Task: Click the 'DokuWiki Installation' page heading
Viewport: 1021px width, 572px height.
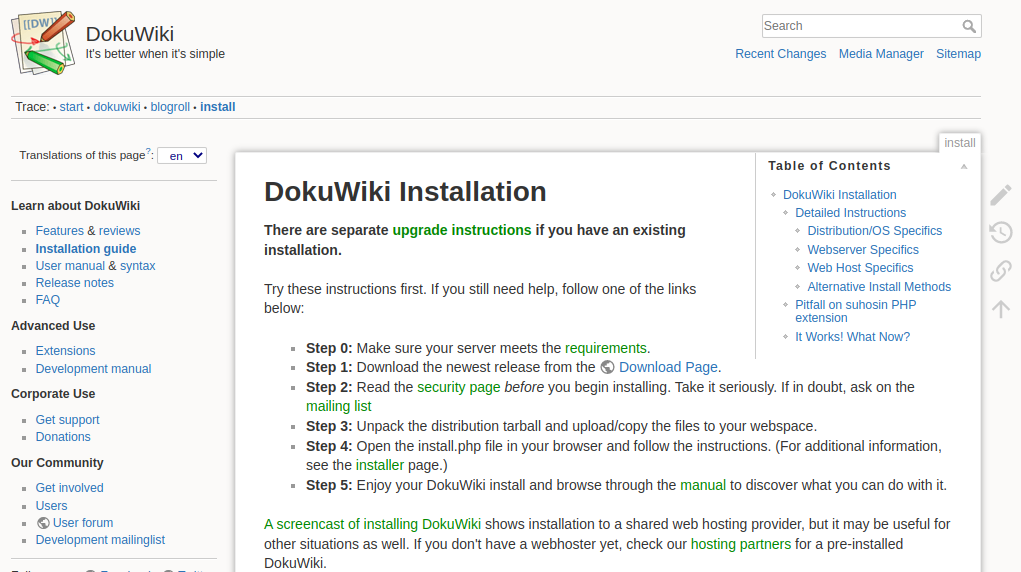Action: click(x=405, y=192)
